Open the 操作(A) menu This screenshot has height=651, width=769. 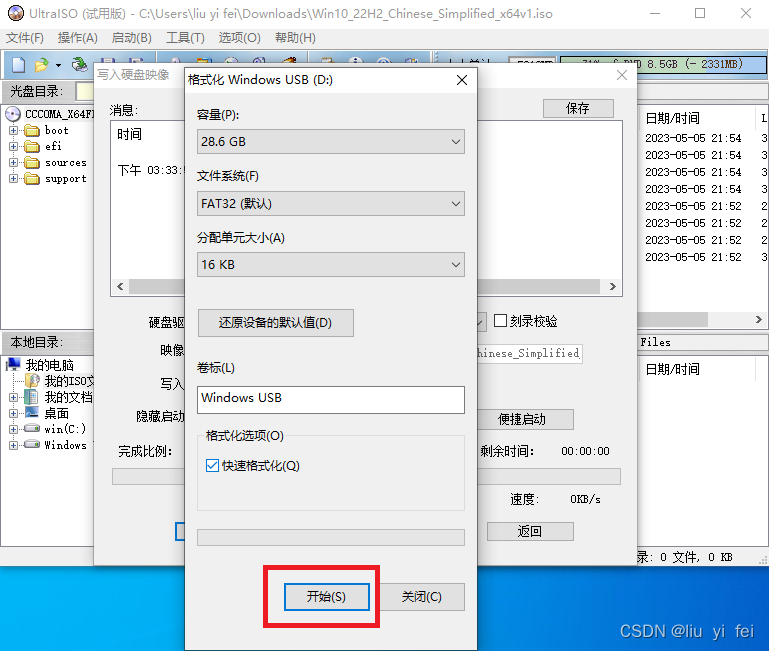pos(77,38)
